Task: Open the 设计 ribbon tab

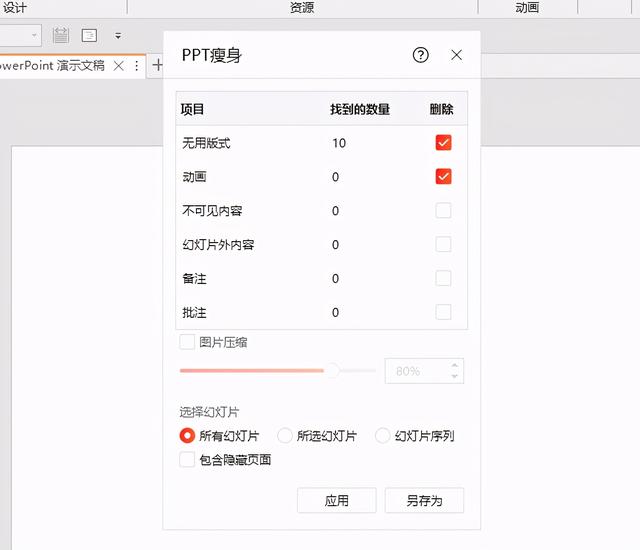Action: (15, 7)
